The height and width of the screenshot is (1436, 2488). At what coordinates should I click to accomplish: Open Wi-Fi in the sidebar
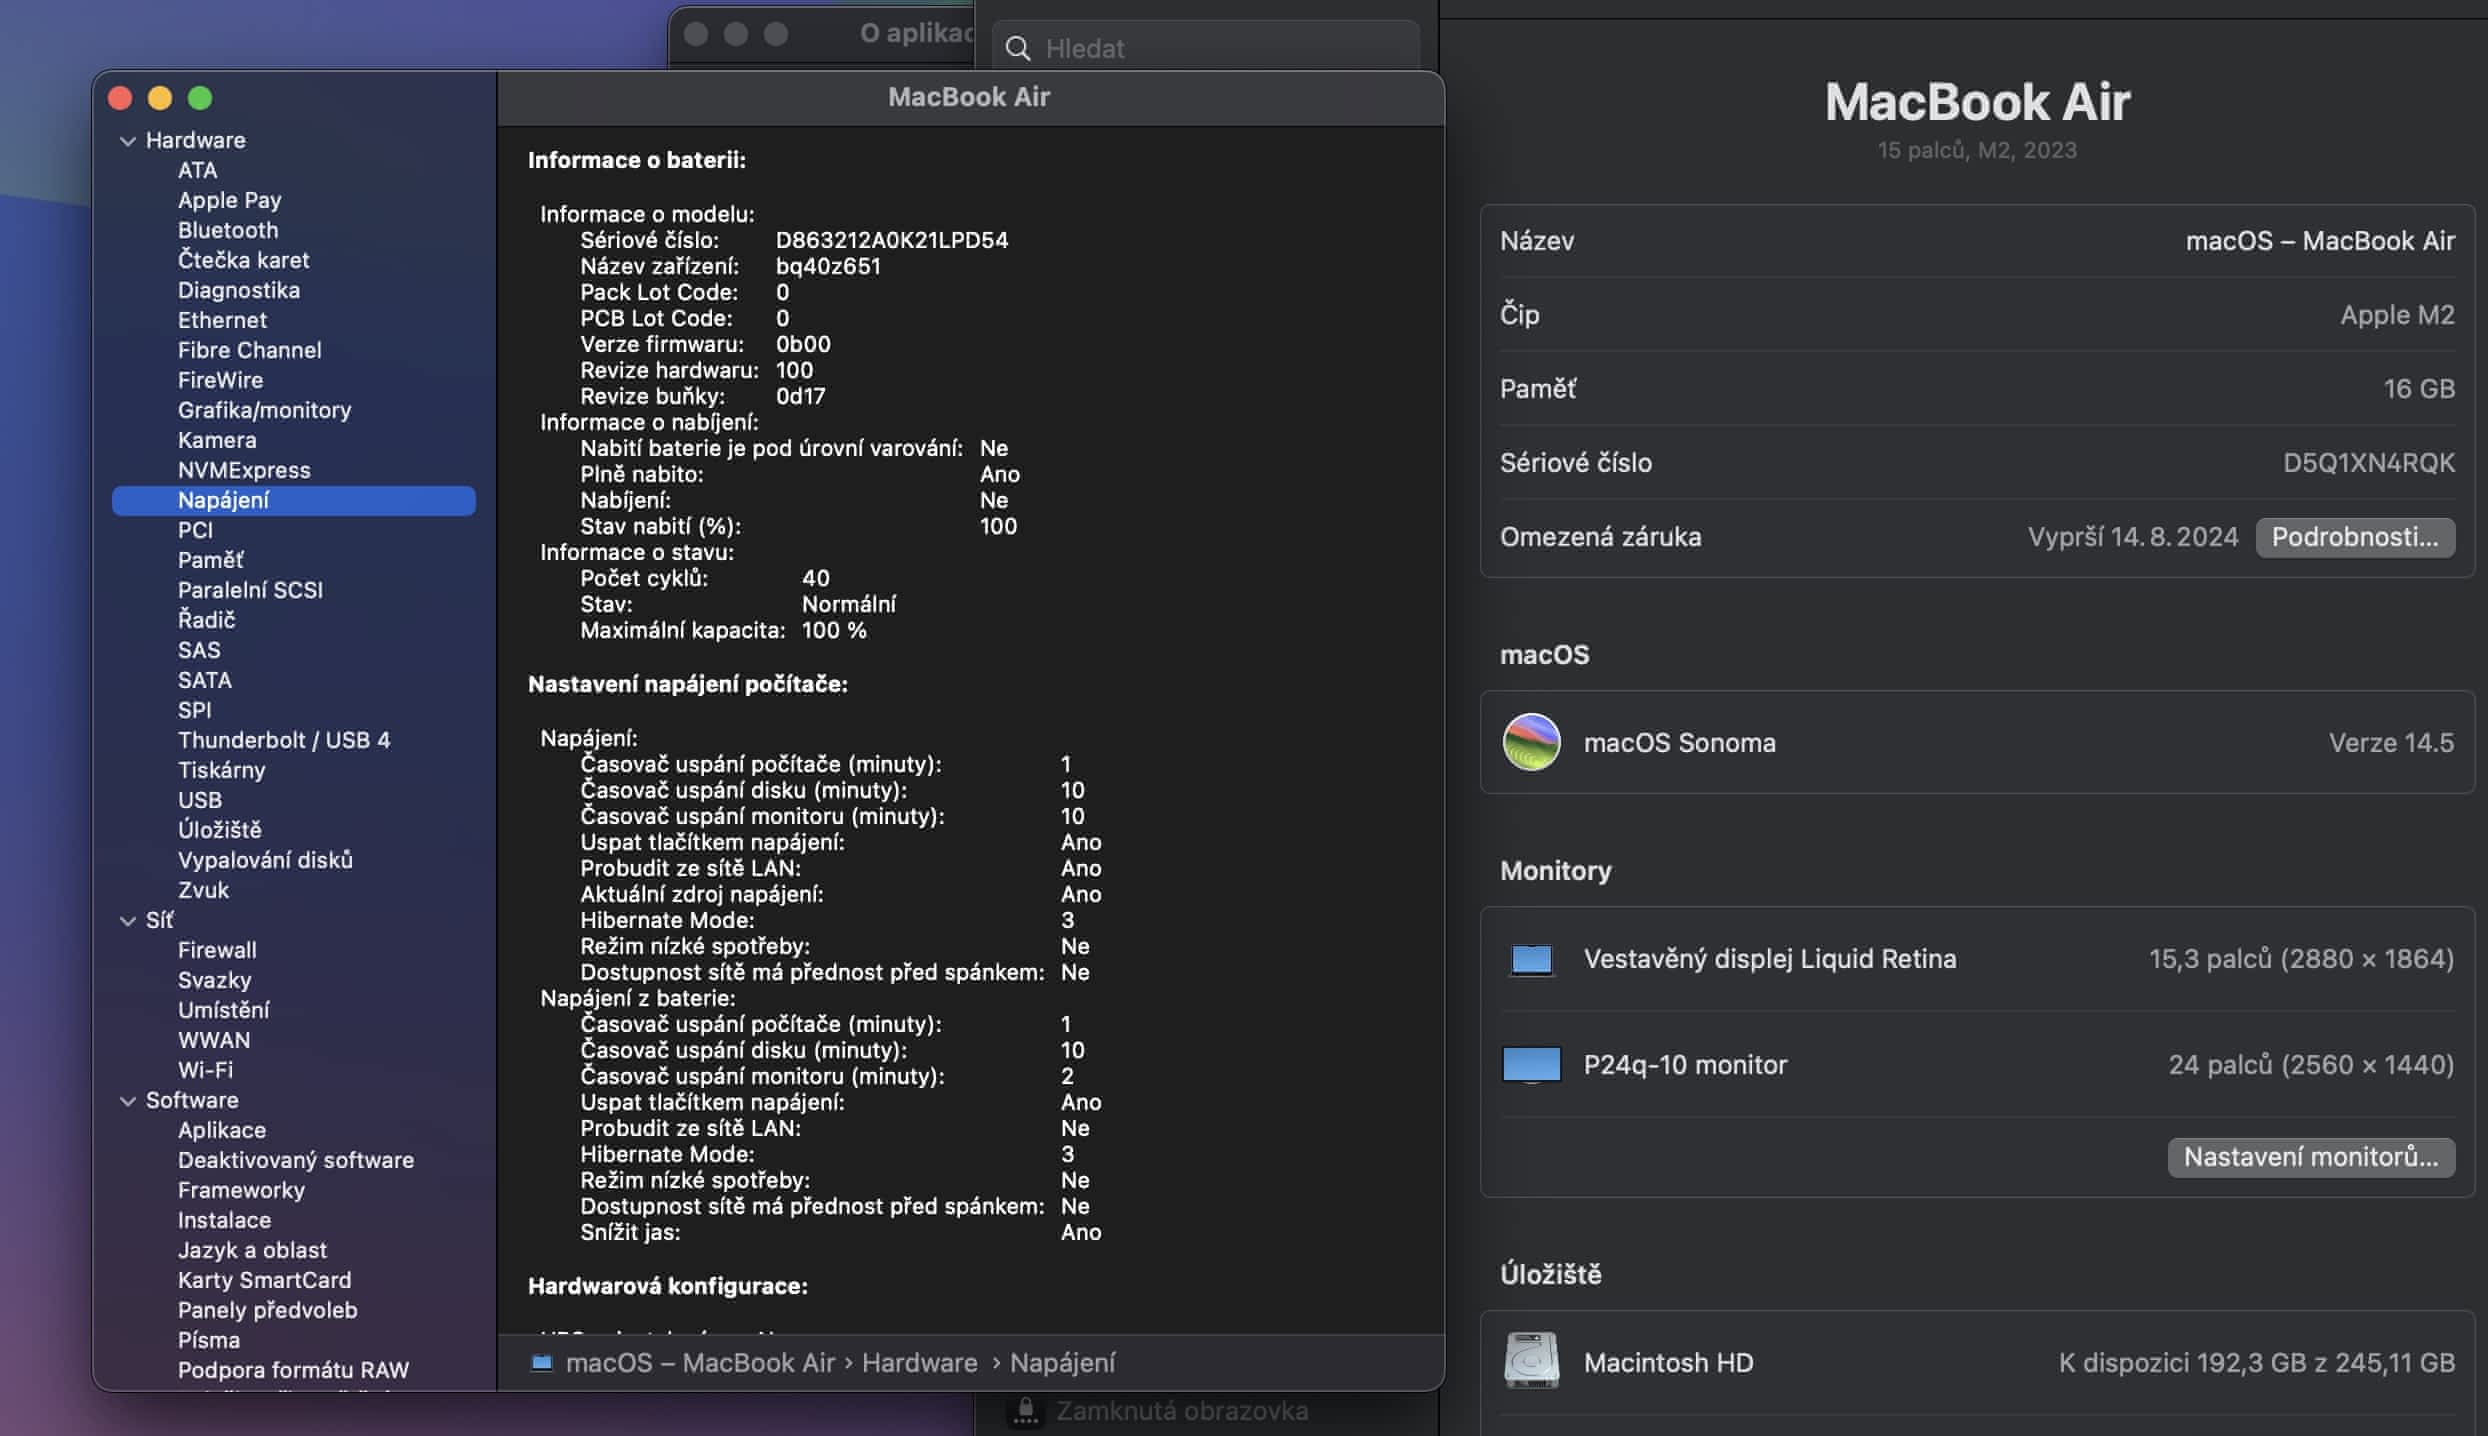coord(205,1070)
